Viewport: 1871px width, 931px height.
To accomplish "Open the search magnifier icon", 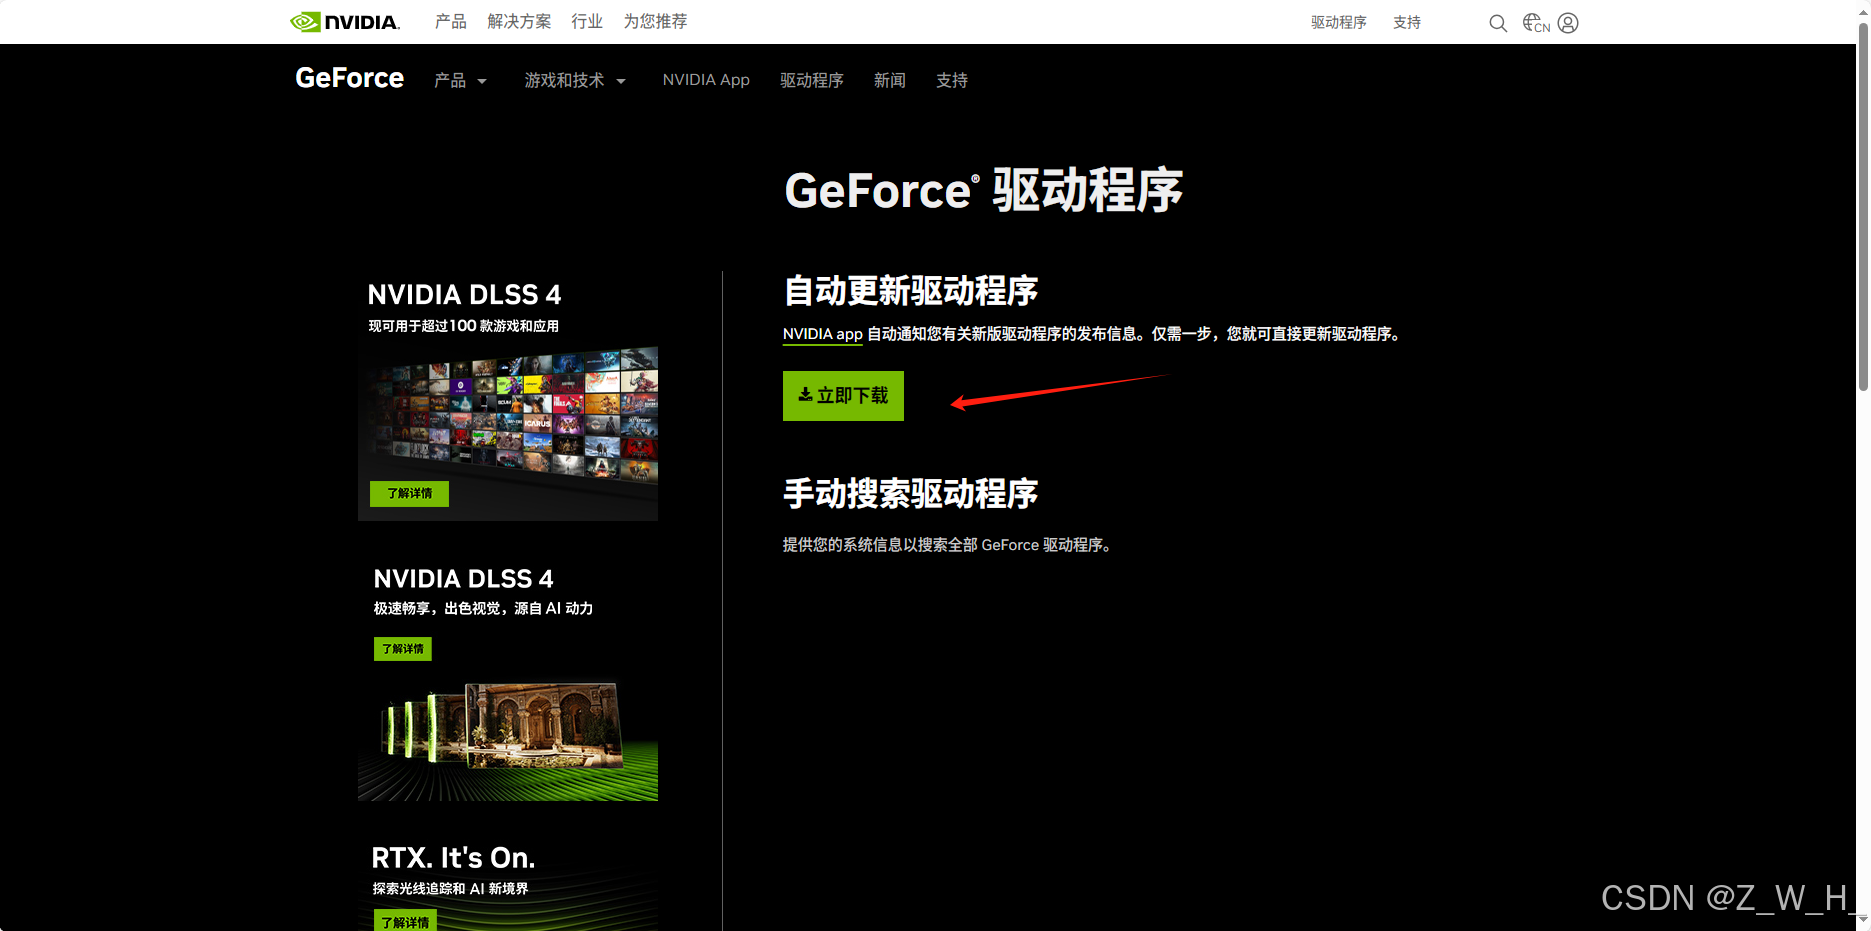I will pyautogui.click(x=1497, y=23).
